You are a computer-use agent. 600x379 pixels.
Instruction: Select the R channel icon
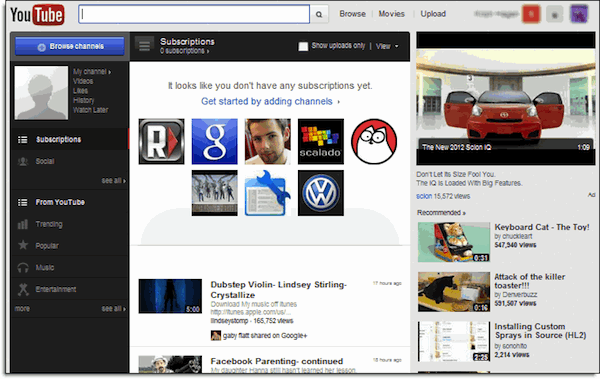tap(161, 141)
